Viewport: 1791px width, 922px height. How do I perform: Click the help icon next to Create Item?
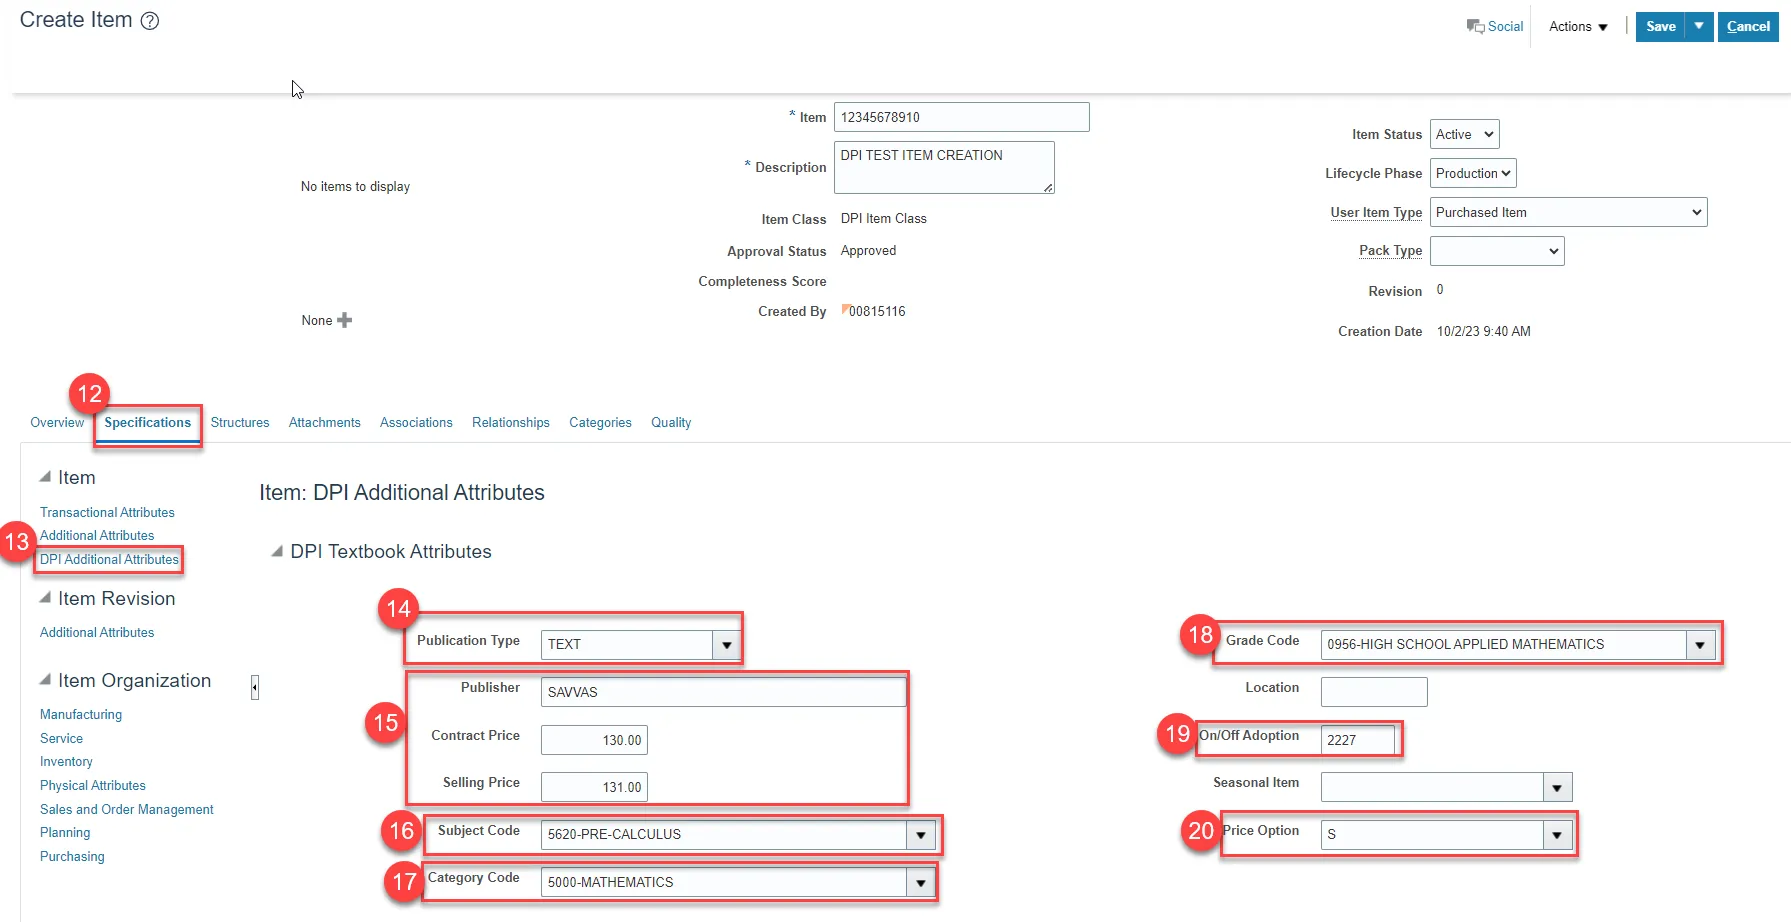tap(150, 21)
